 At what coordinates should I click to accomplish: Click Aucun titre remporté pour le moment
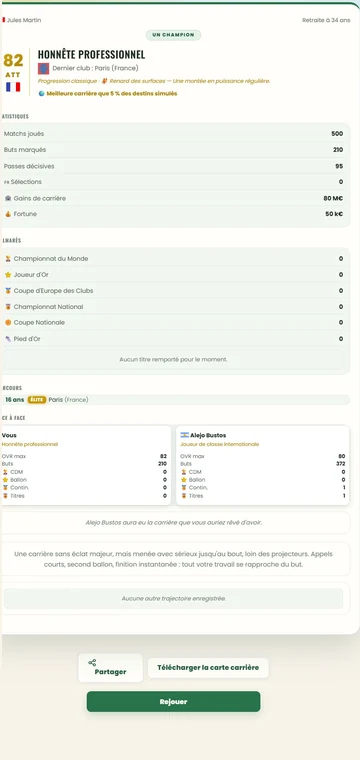[x=173, y=360]
